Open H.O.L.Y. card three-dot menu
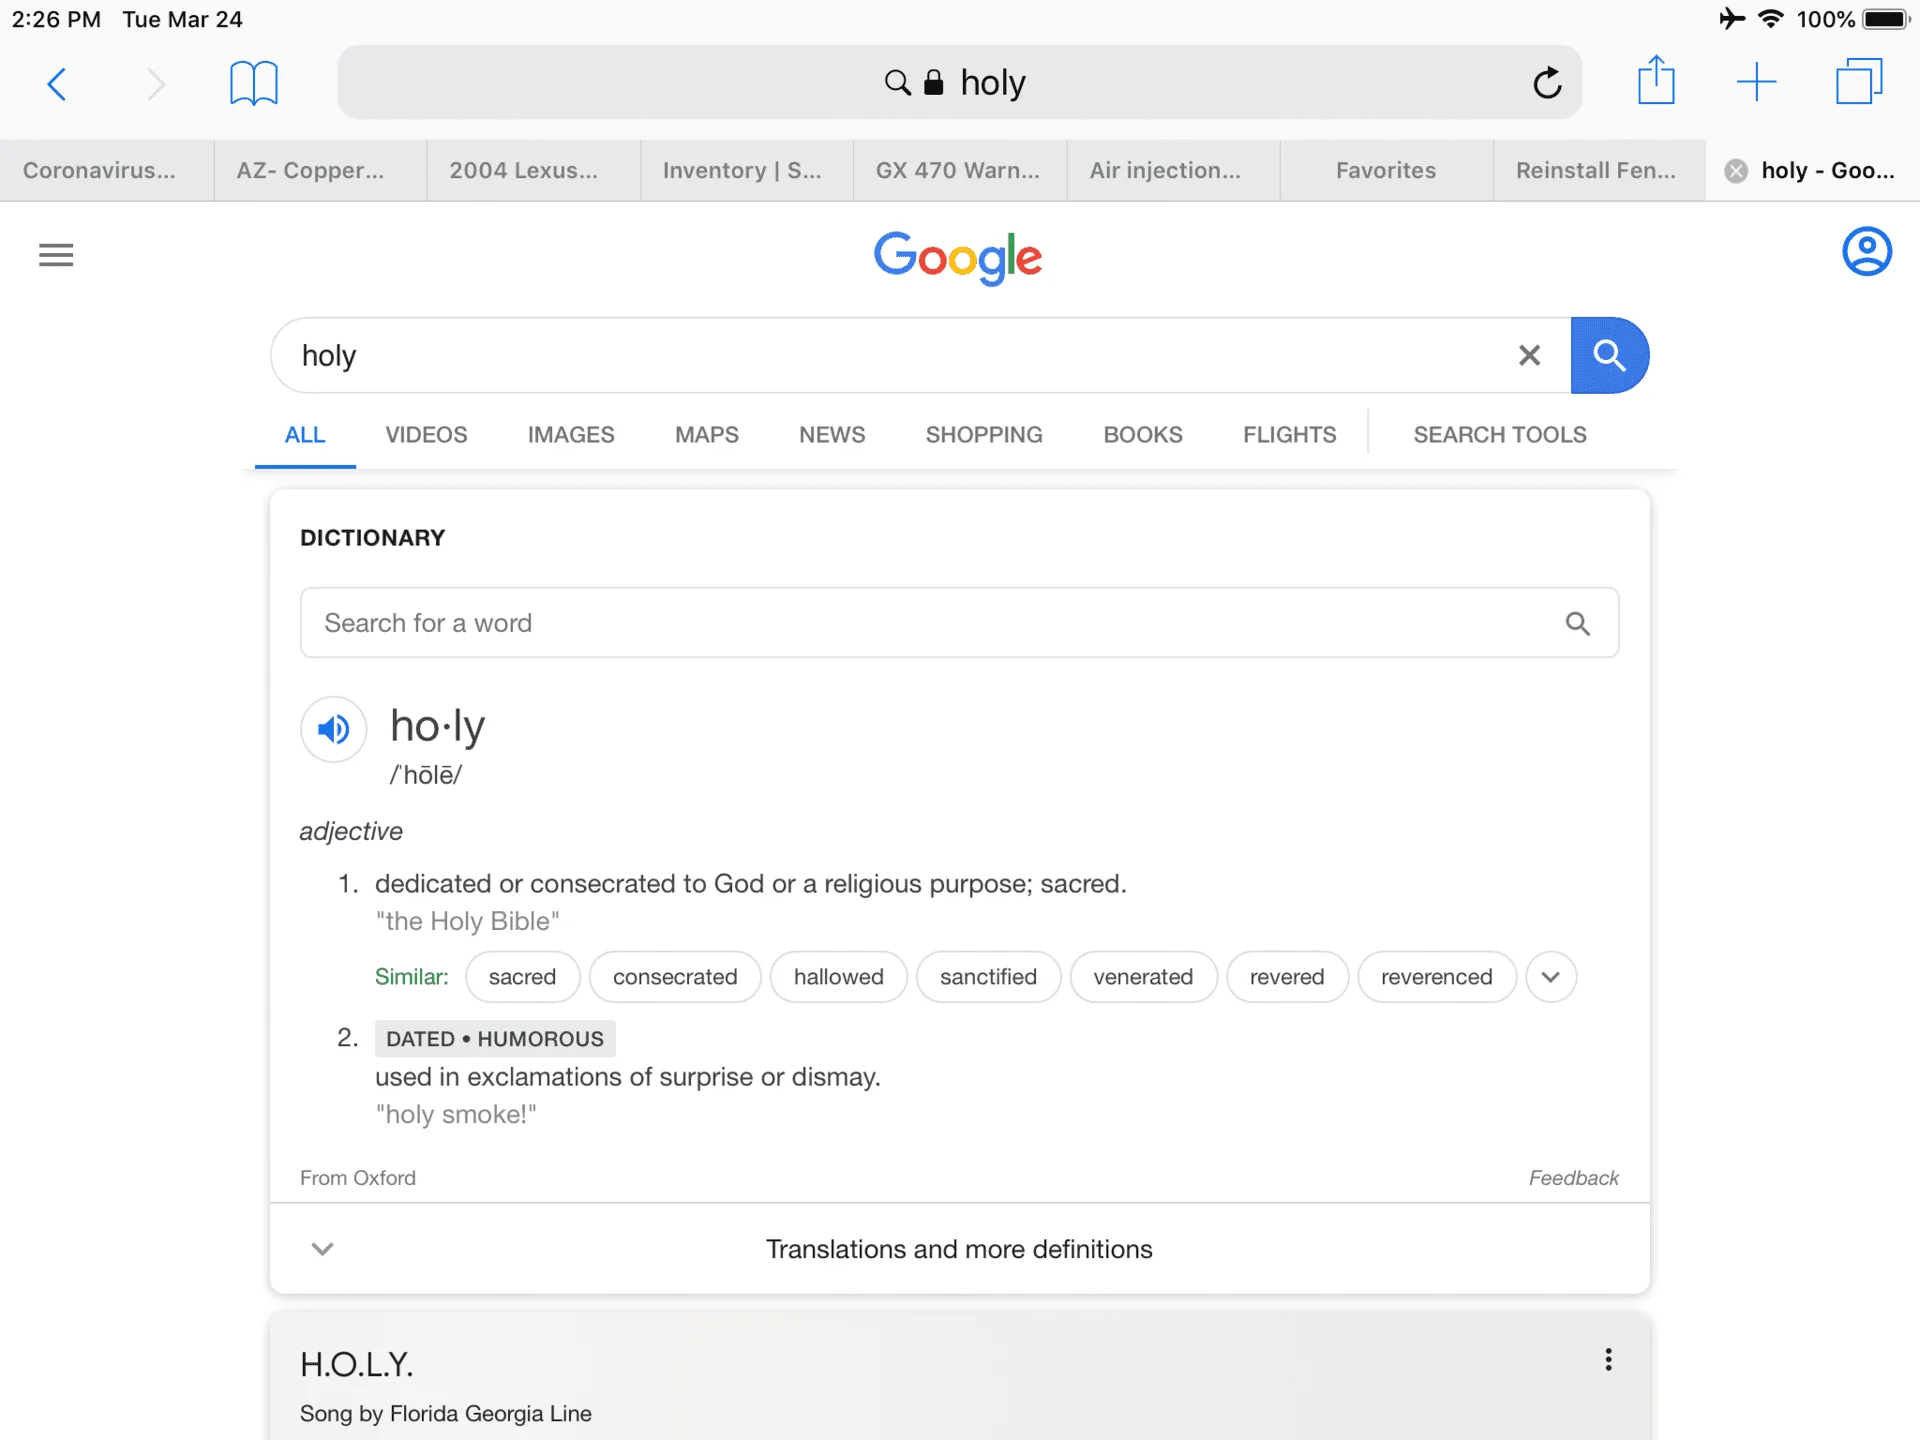This screenshot has height=1440, width=1920. point(1608,1359)
